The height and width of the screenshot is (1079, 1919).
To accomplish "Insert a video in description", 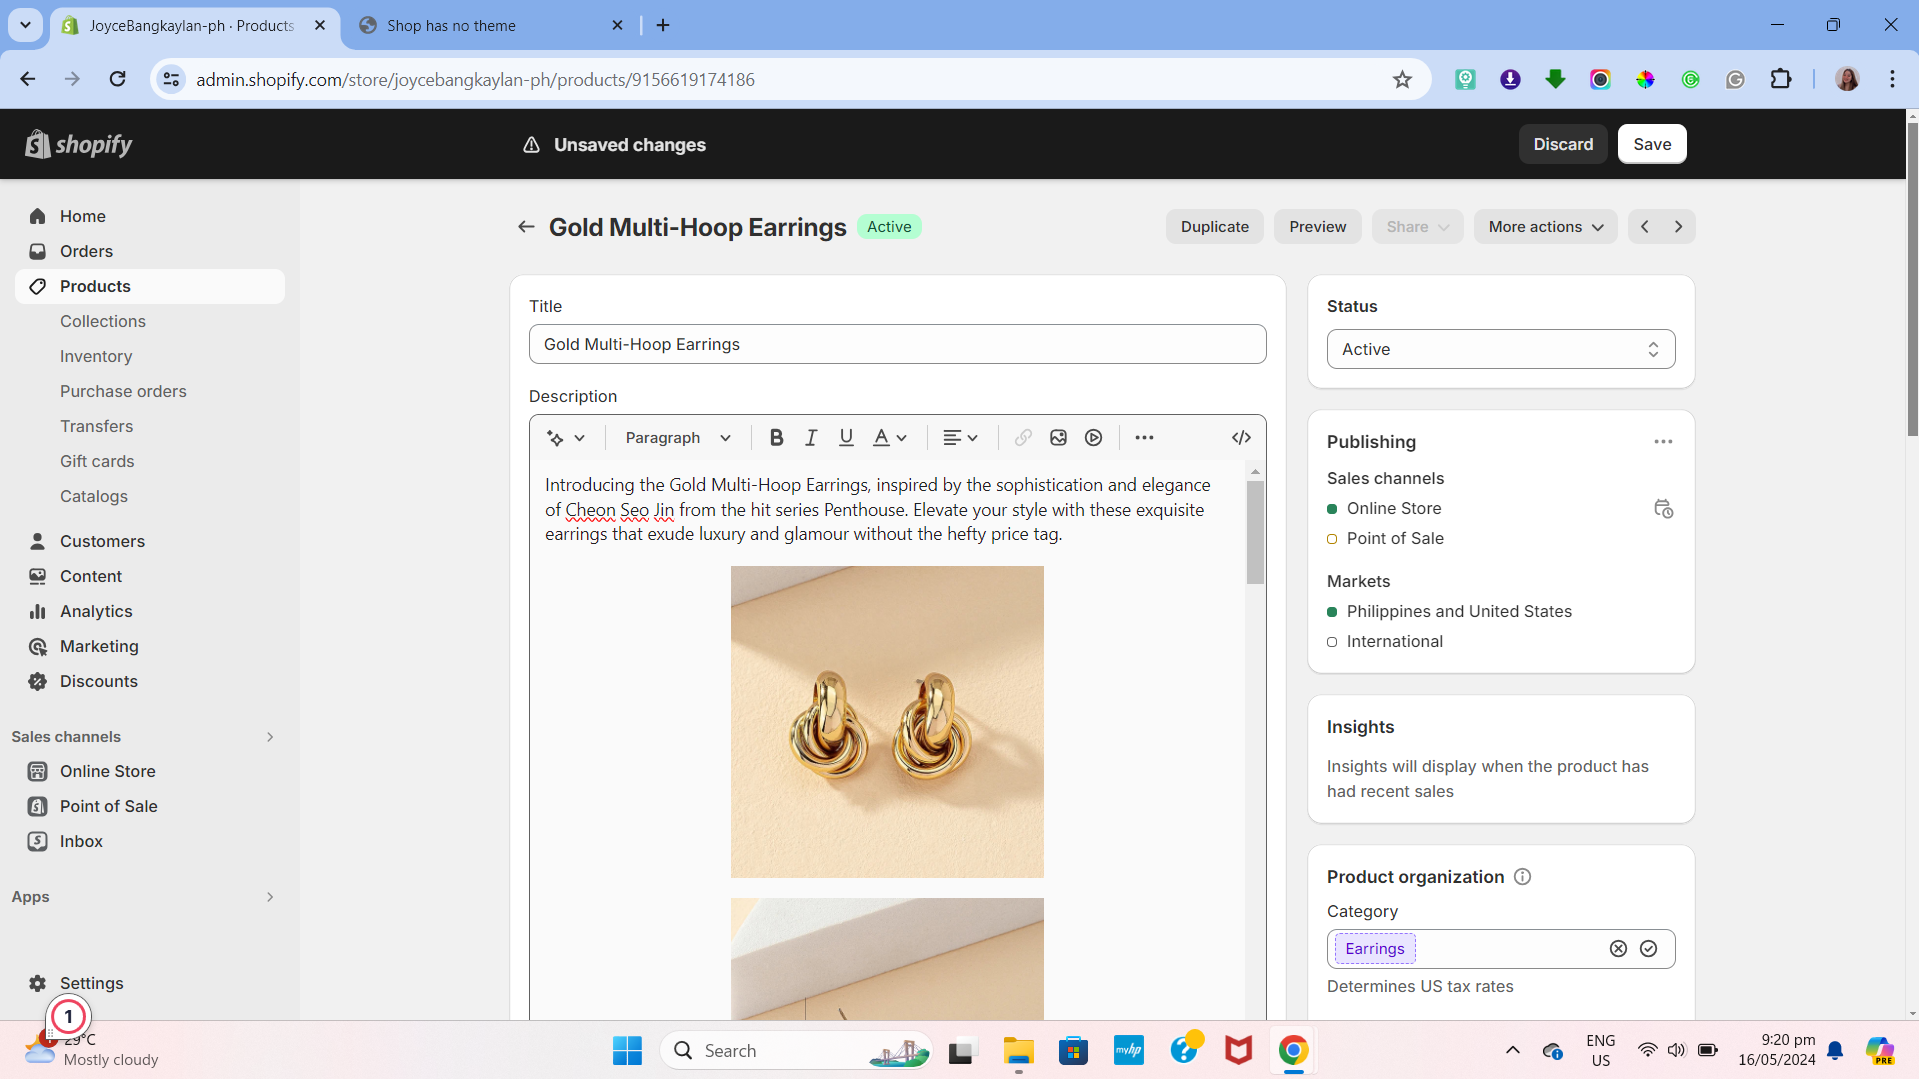I will click(x=1094, y=438).
